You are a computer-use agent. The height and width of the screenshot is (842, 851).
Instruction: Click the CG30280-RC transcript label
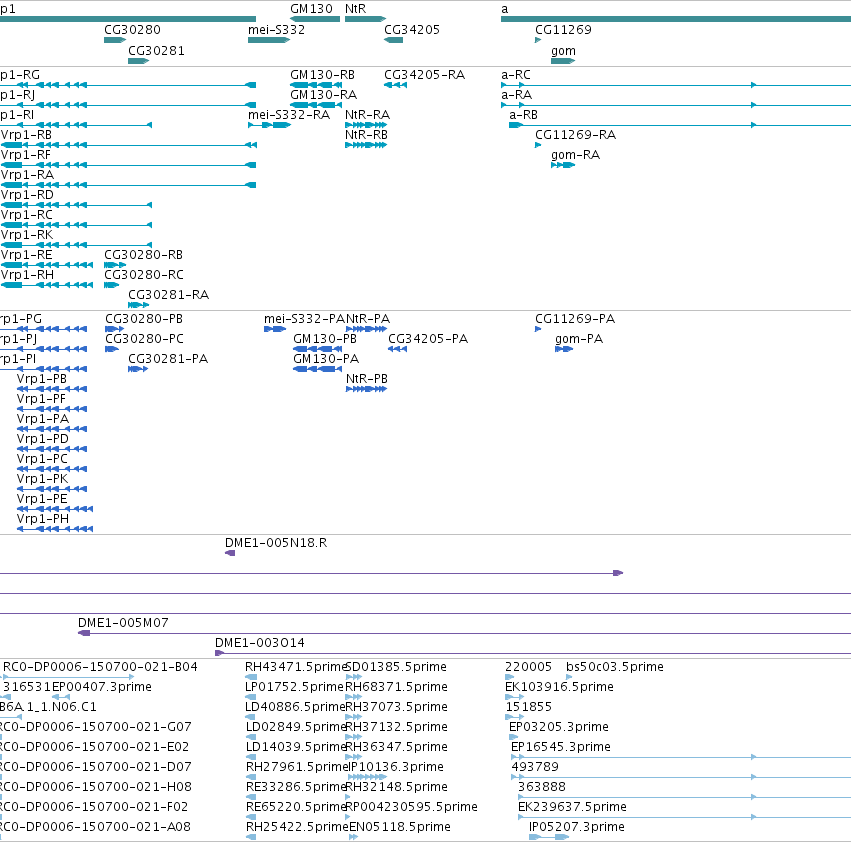[144, 275]
